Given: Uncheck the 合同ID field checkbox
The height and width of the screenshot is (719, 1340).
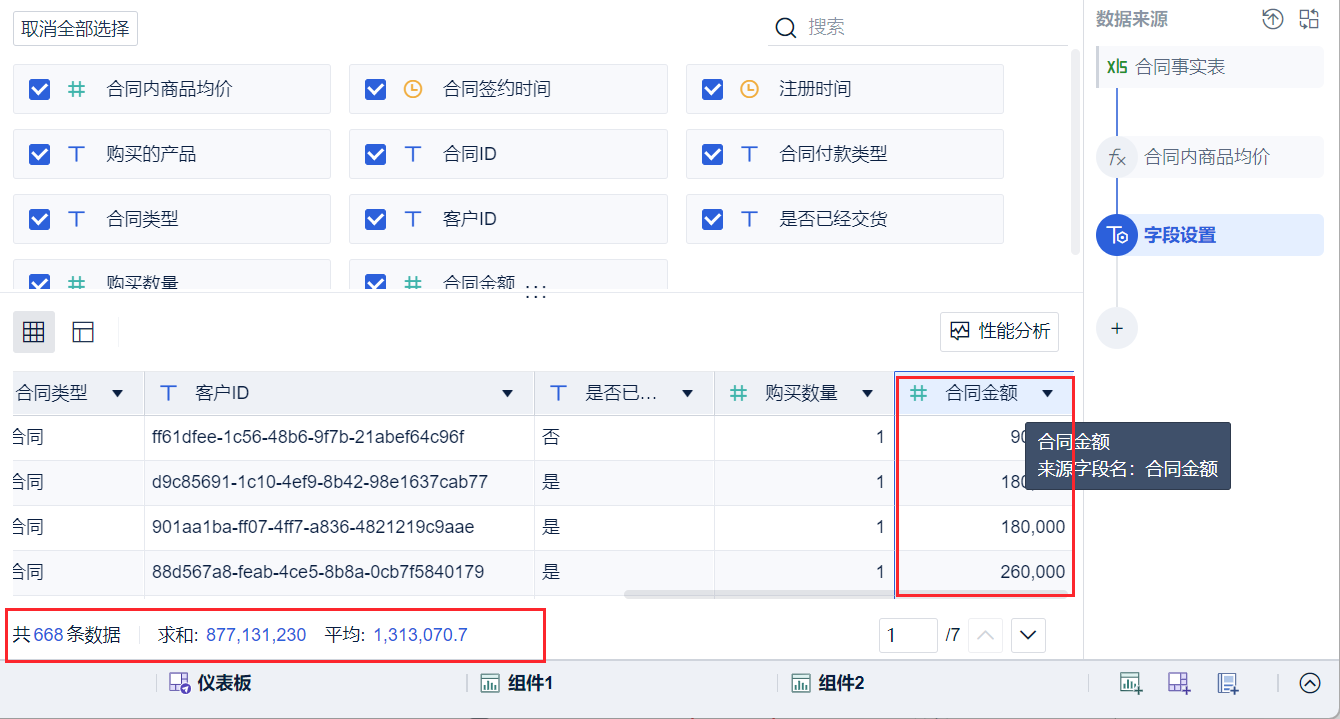Looking at the screenshot, I should 375,154.
